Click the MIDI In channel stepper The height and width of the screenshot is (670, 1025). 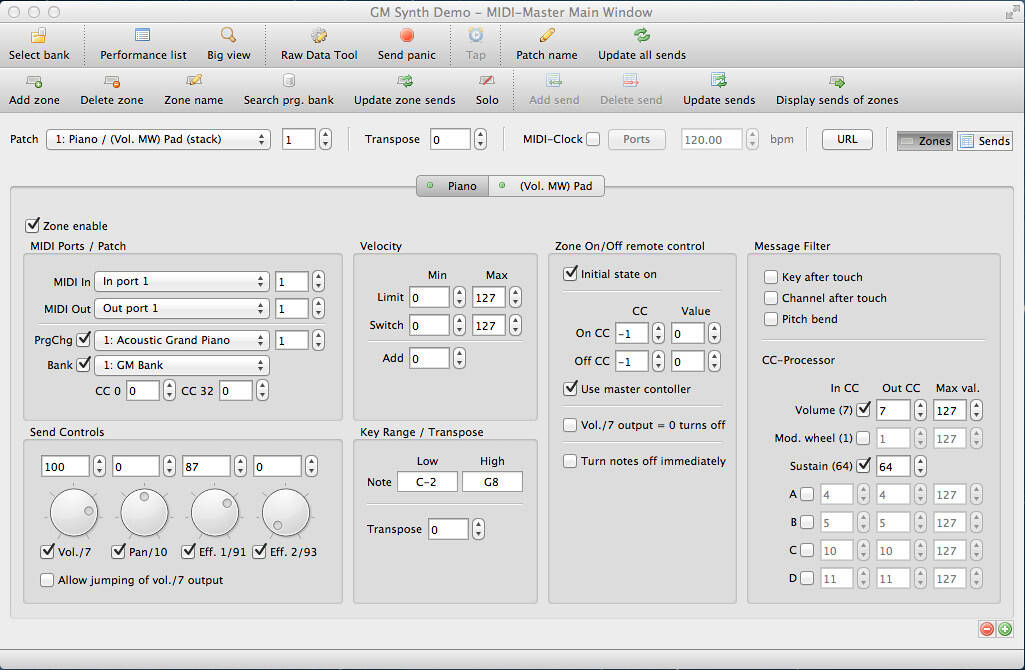pos(318,281)
